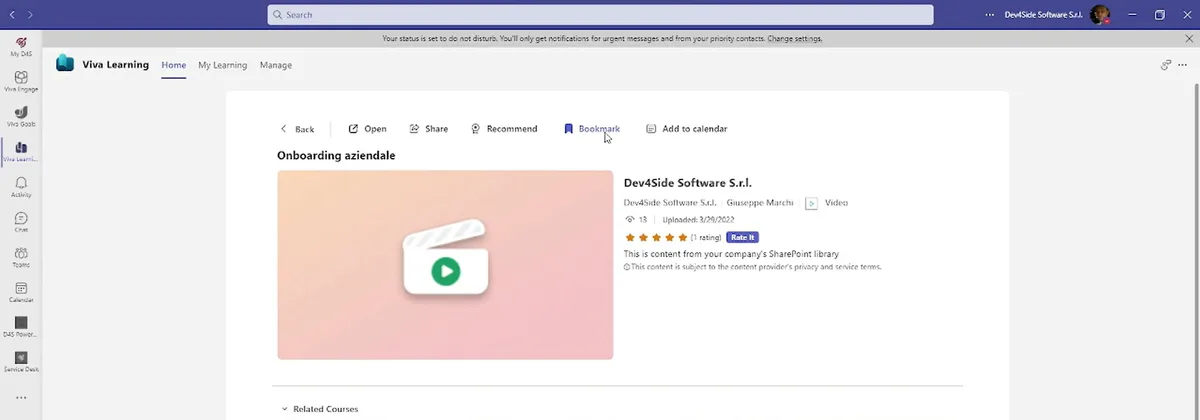The image size is (1200, 420).
Task: Open the Calendar app icon
Action: (21, 292)
